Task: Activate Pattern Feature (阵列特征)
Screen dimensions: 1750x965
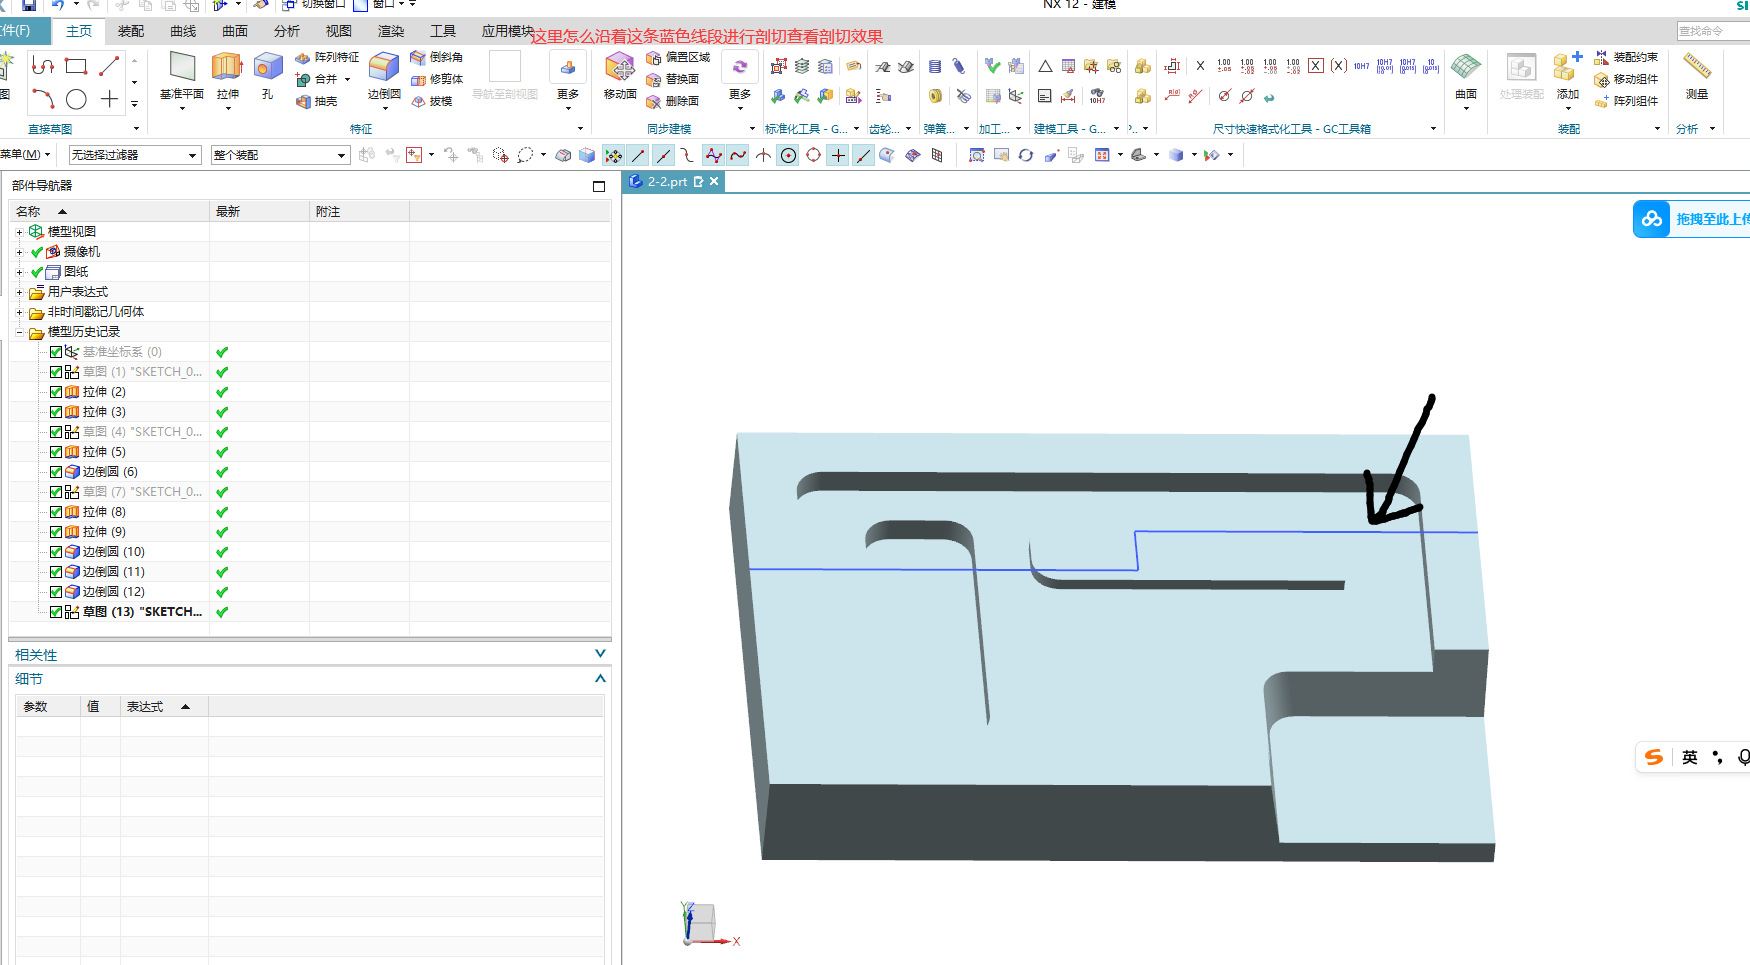Action: (327, 57)
